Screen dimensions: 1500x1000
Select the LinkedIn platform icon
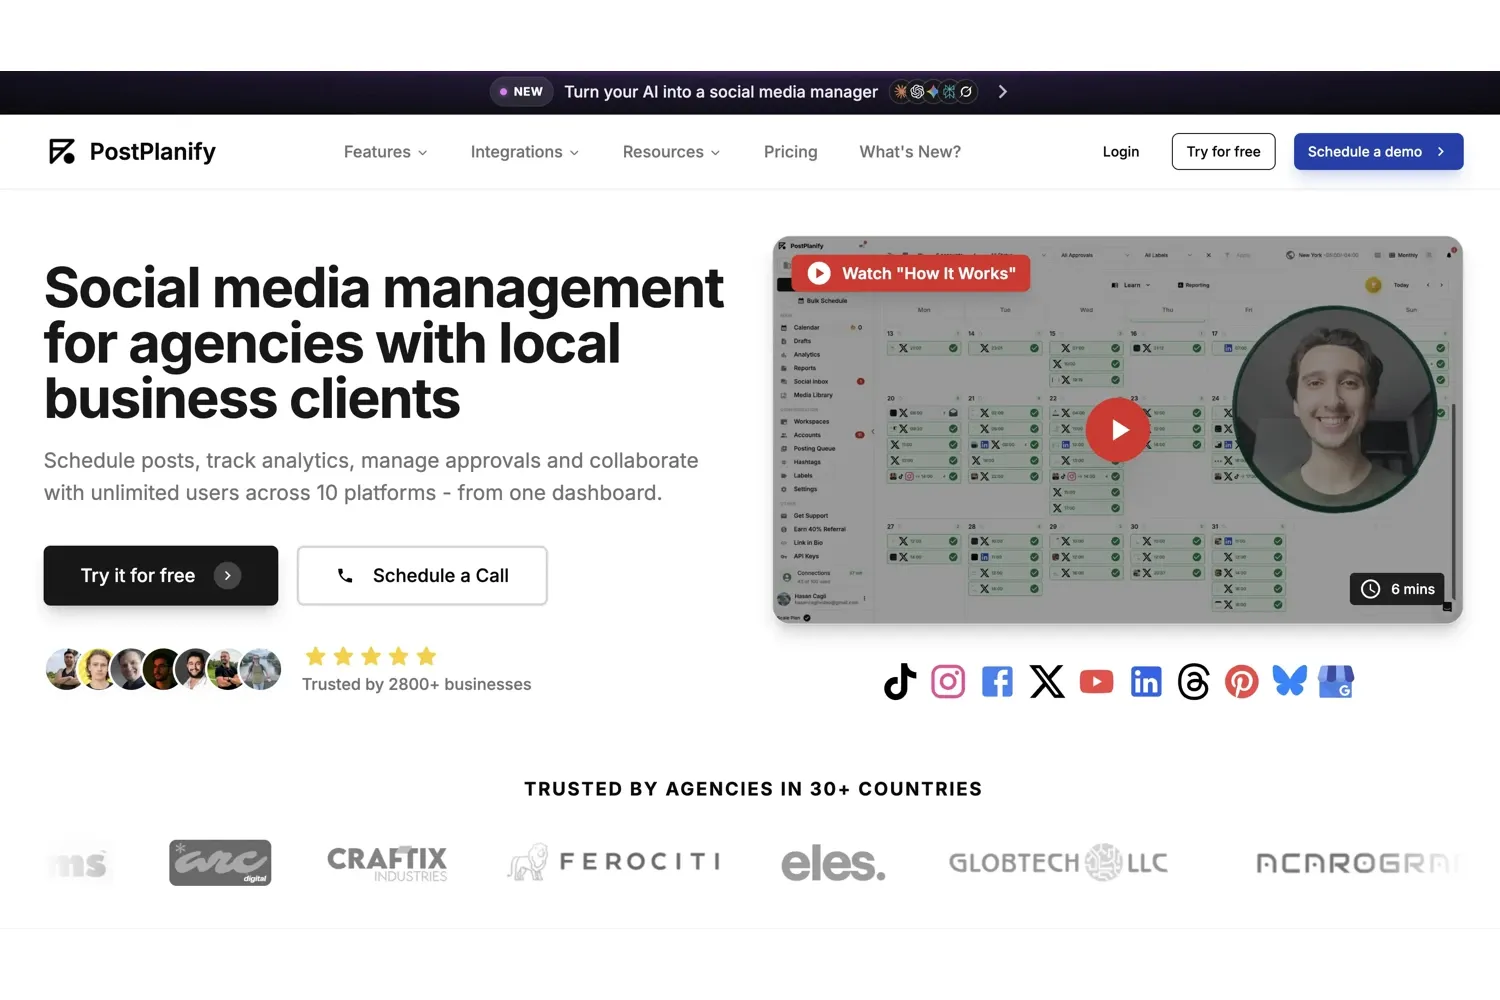click(x=1146, y=682)
